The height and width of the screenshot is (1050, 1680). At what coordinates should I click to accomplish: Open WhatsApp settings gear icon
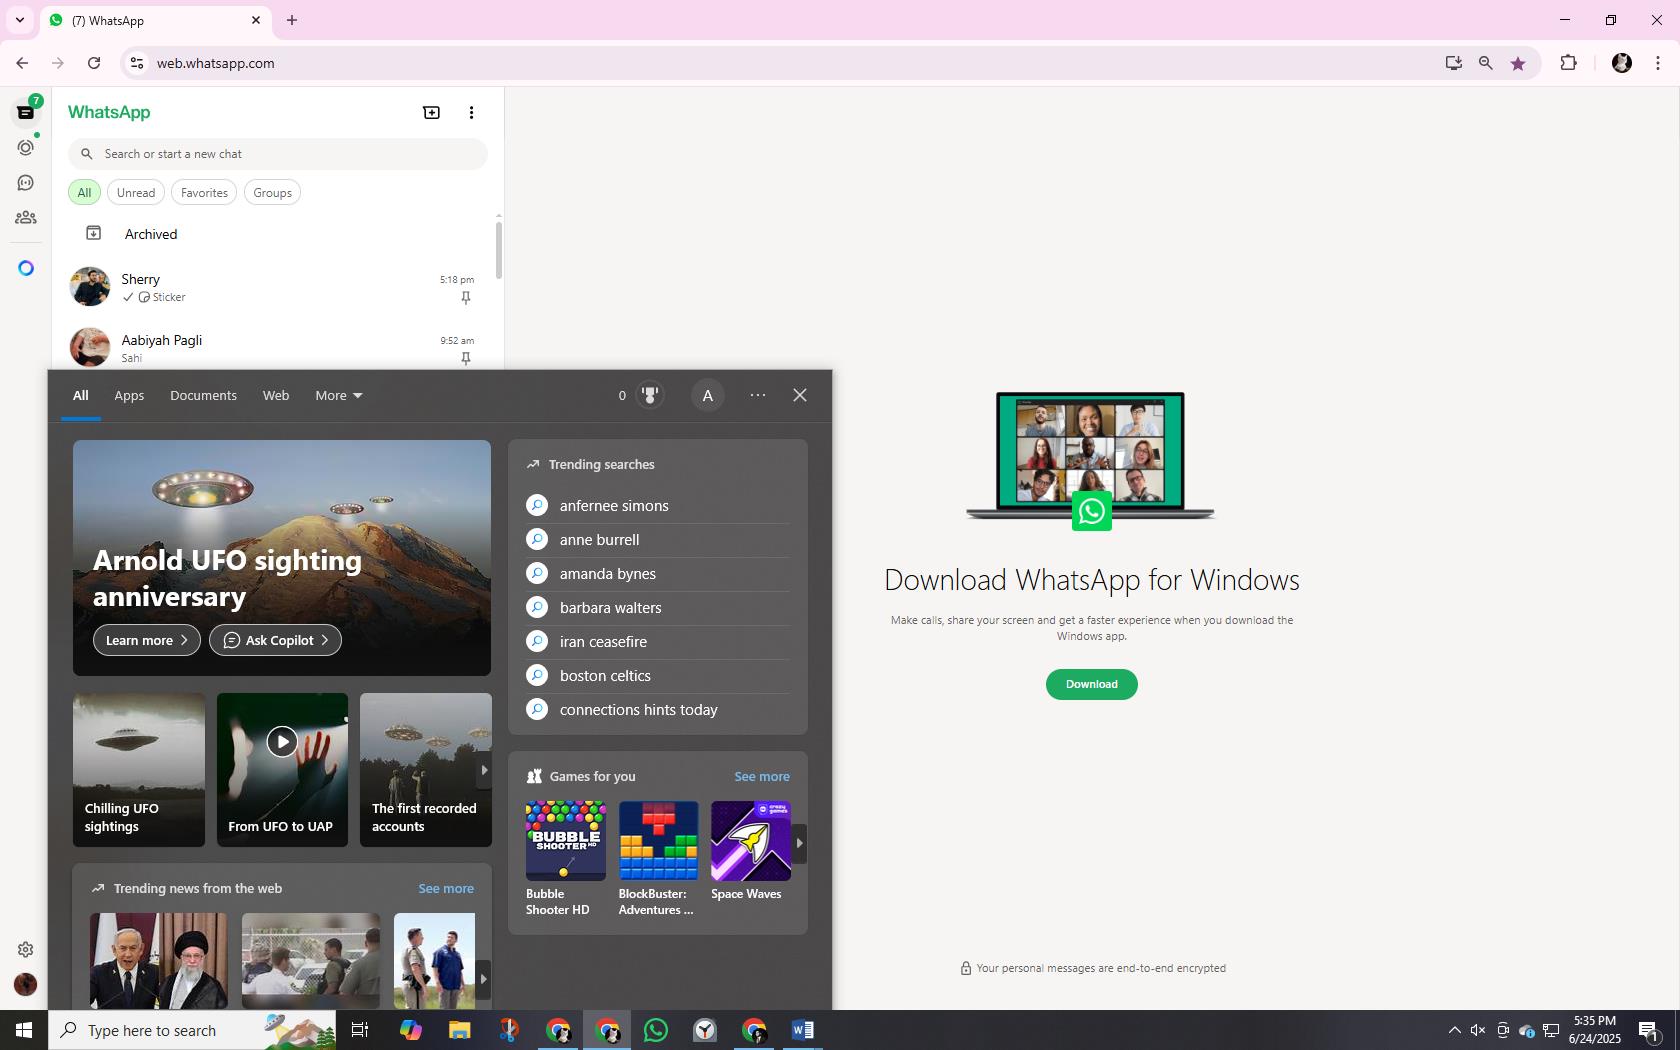[x=26, y=949]
